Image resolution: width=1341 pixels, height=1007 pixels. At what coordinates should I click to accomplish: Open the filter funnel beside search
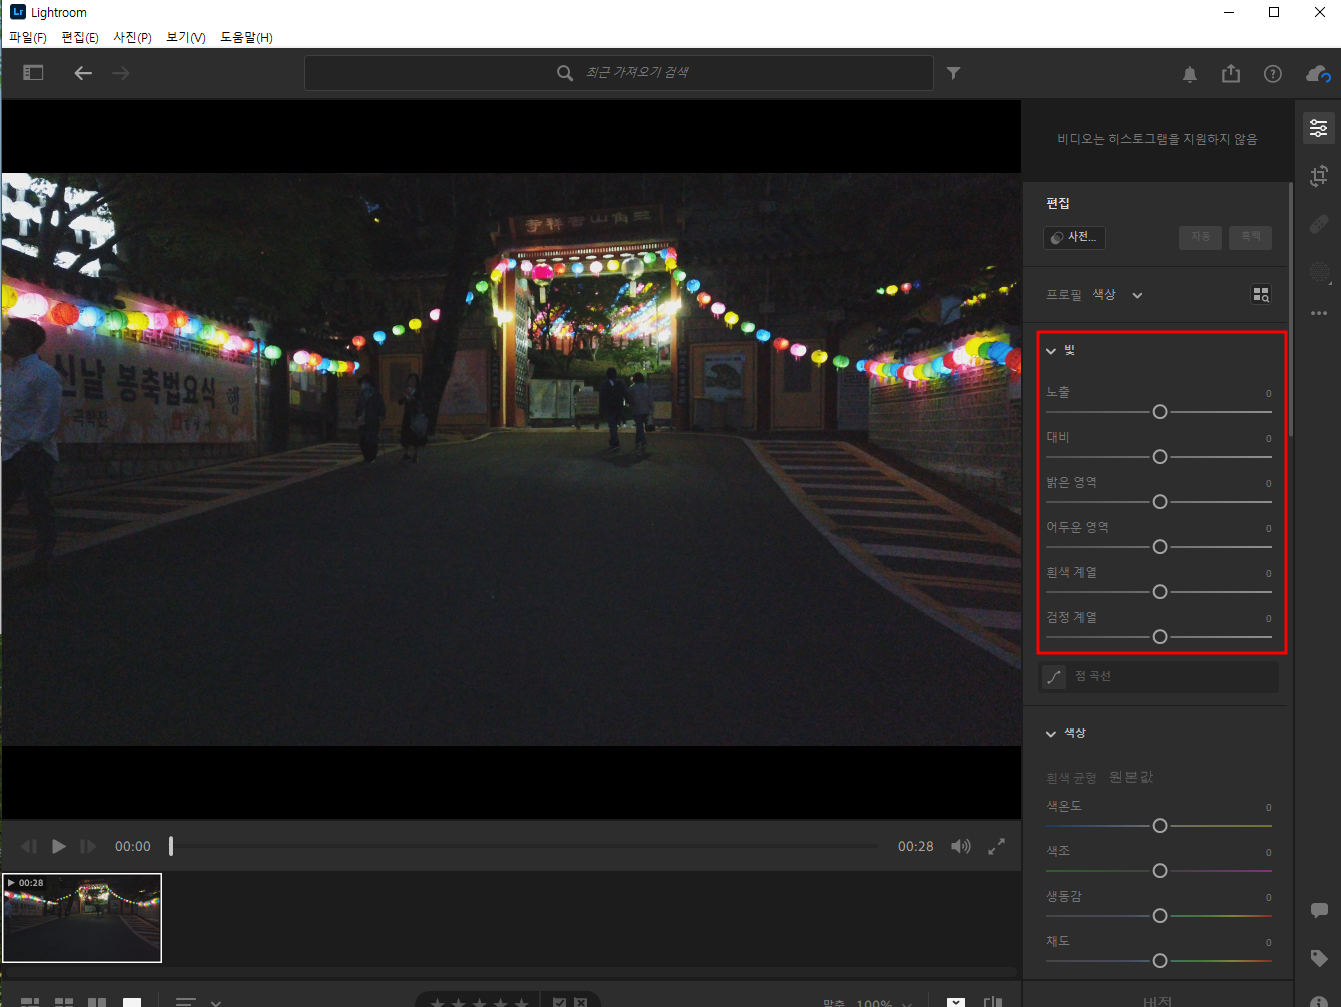tap(954, 73)
